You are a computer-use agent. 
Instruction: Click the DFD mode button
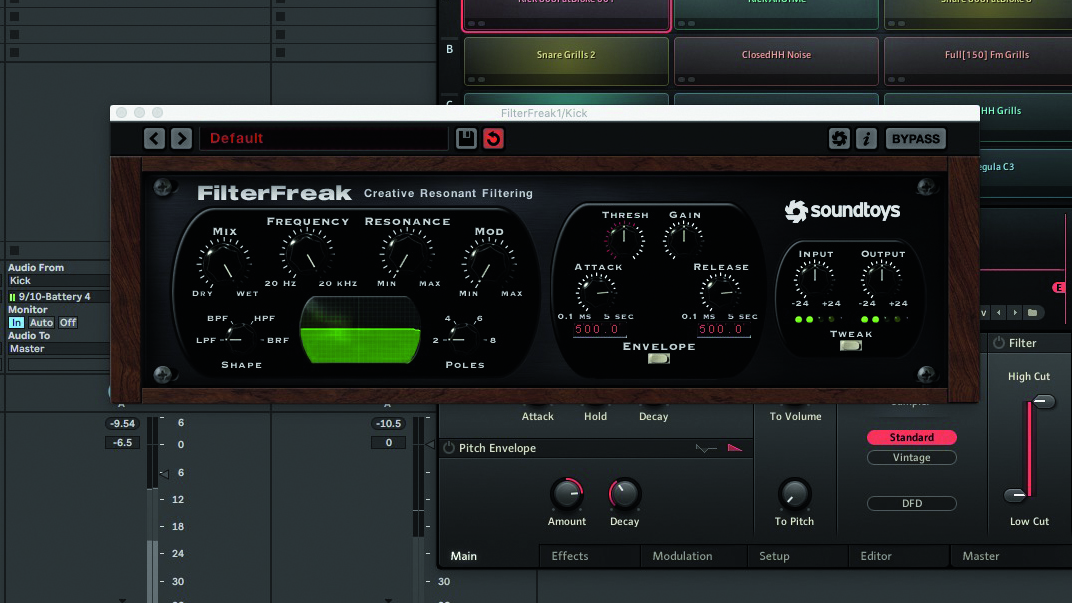pos(911,503)
